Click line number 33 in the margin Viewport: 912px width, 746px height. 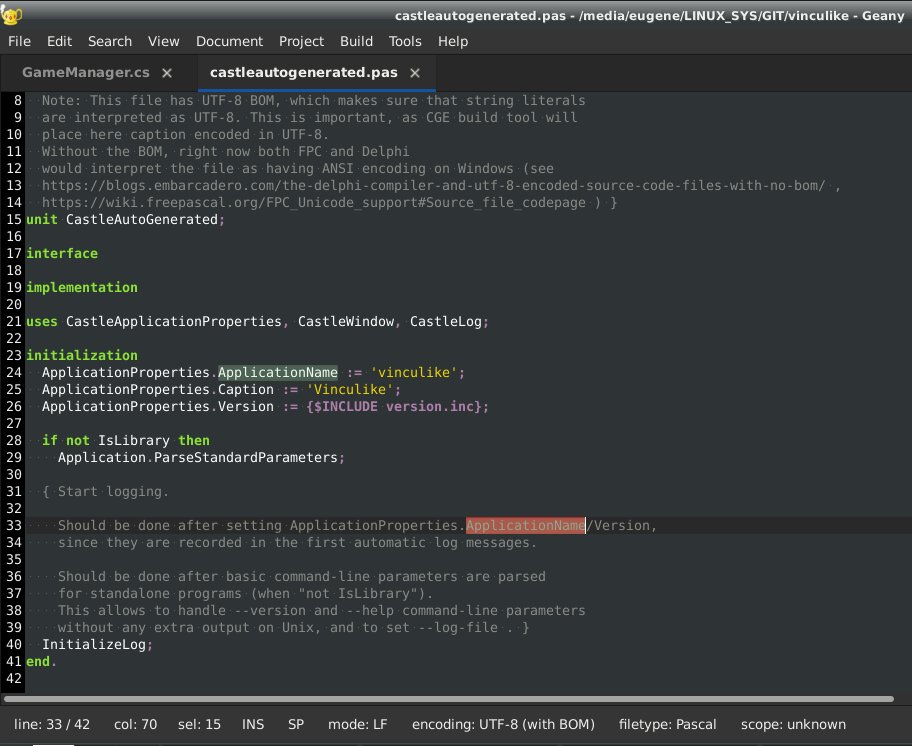(14, 526)
